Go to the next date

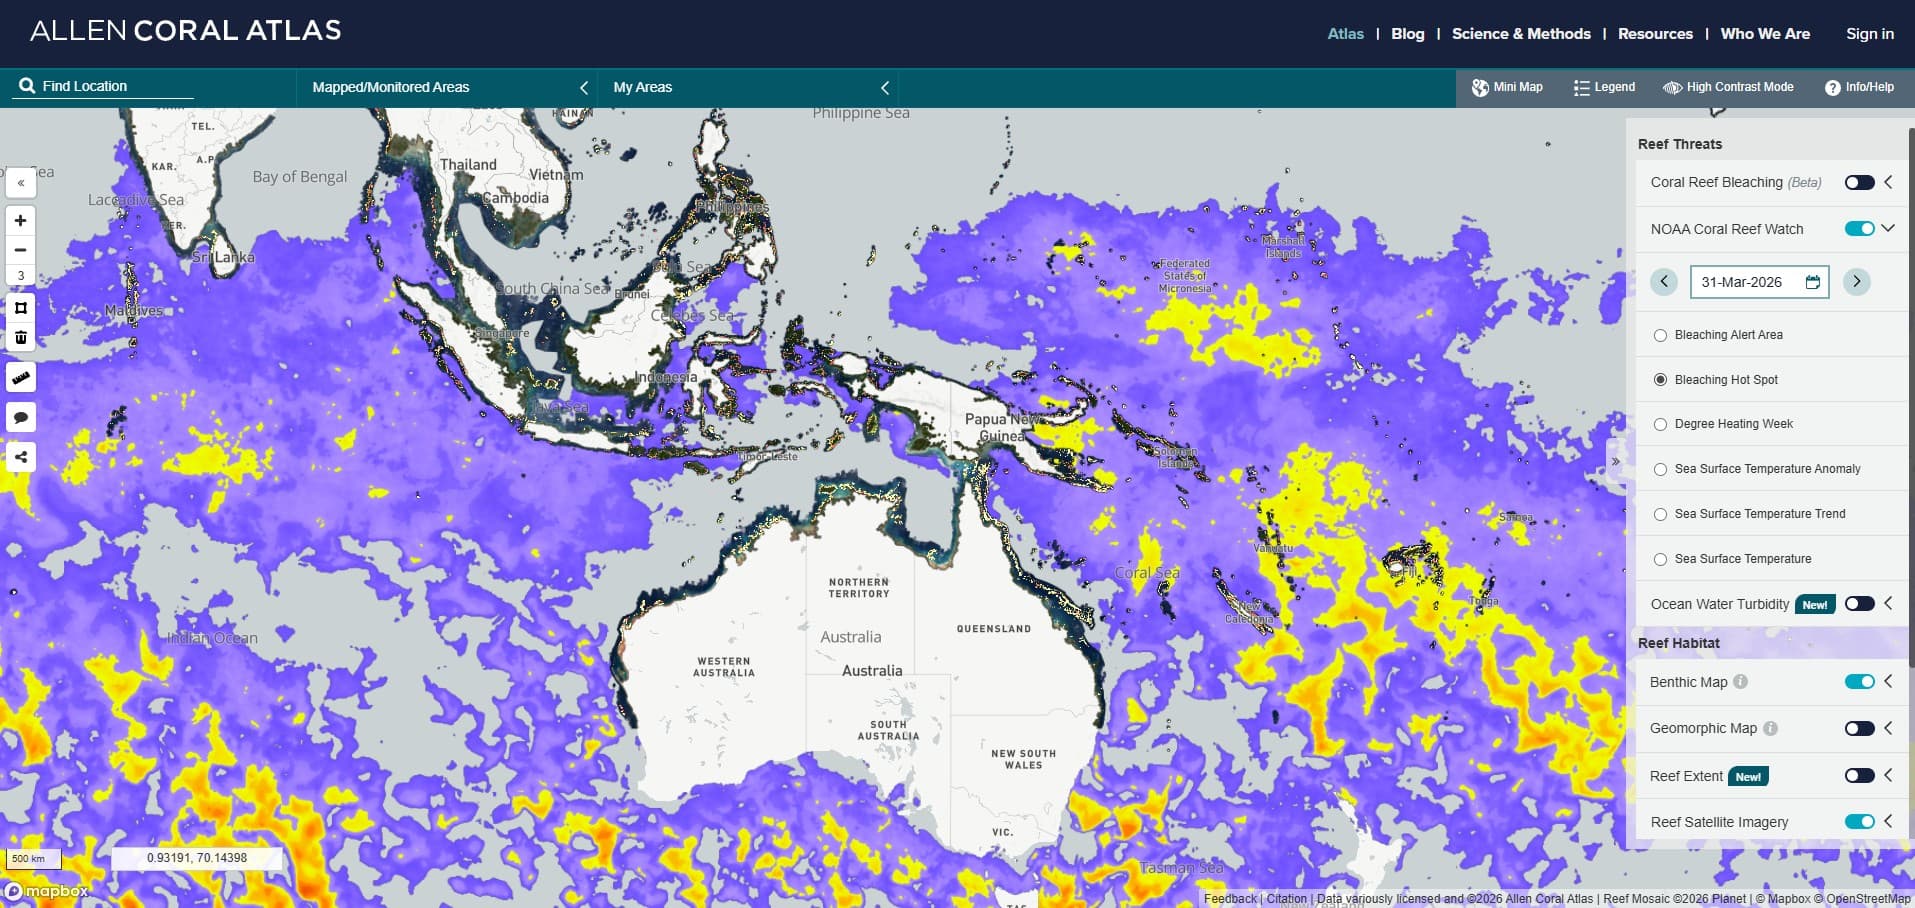coord(1856,282)
